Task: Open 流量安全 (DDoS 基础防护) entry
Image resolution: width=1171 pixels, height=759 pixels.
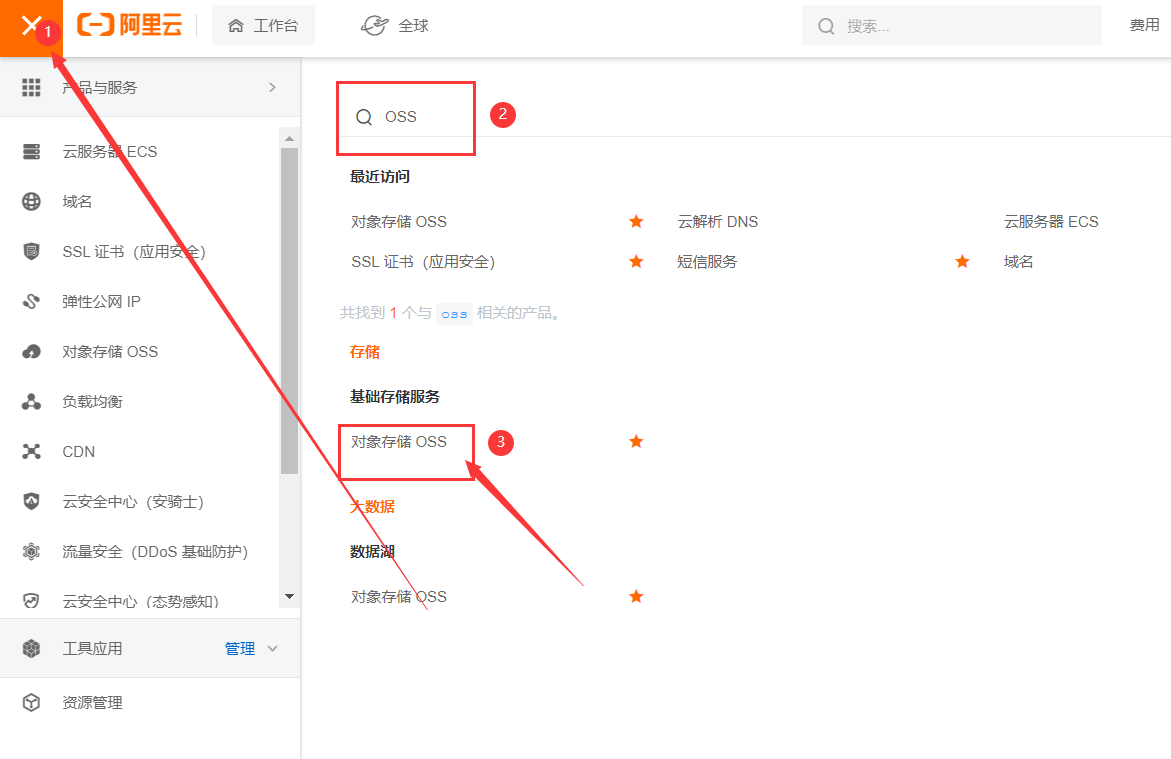Action: pyautogui.click(x=155, y=552)
